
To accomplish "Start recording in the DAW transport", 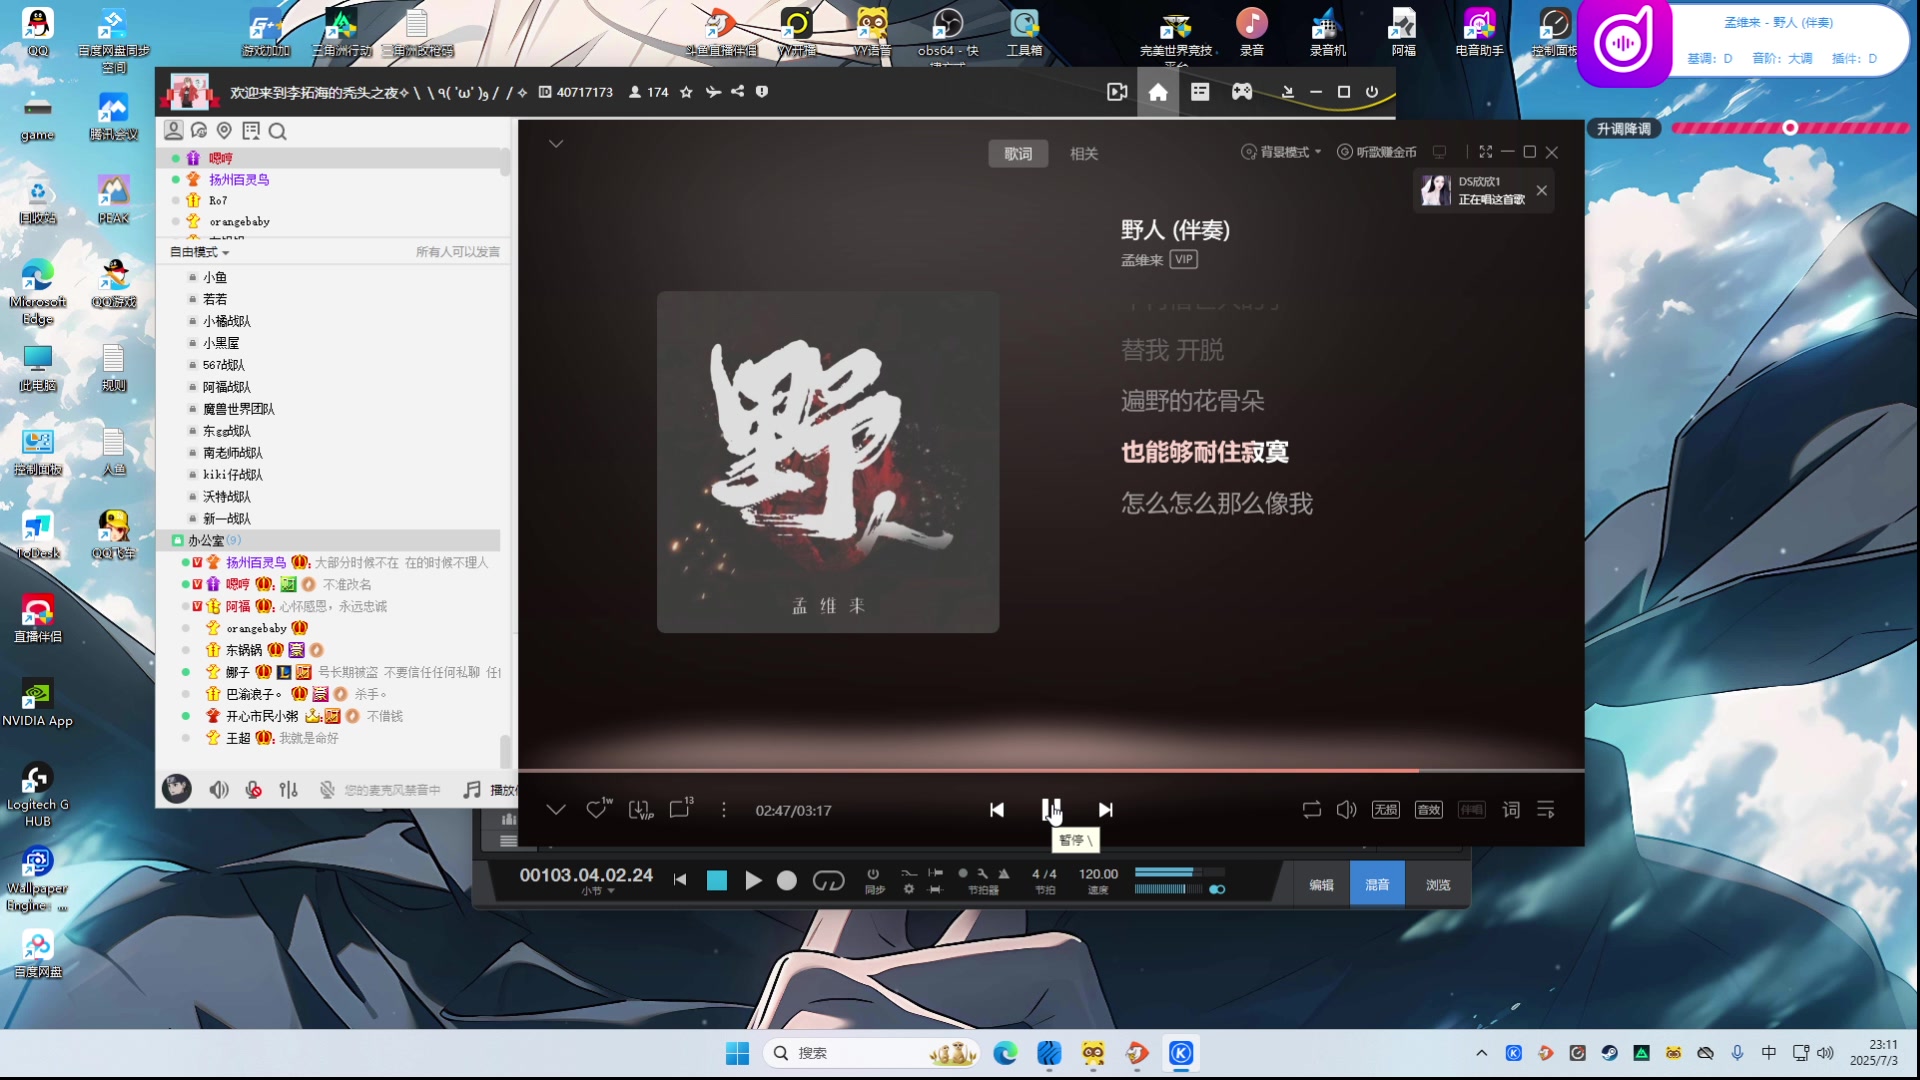I will [x=787, y=880].
